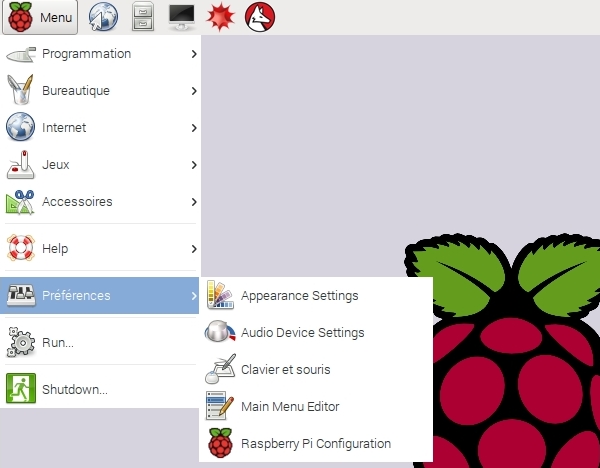Image resolution: width=600 pixels, height=468 pixels.
Task: Click the Internet globe icon in menu
Action: tap(20, 127)
